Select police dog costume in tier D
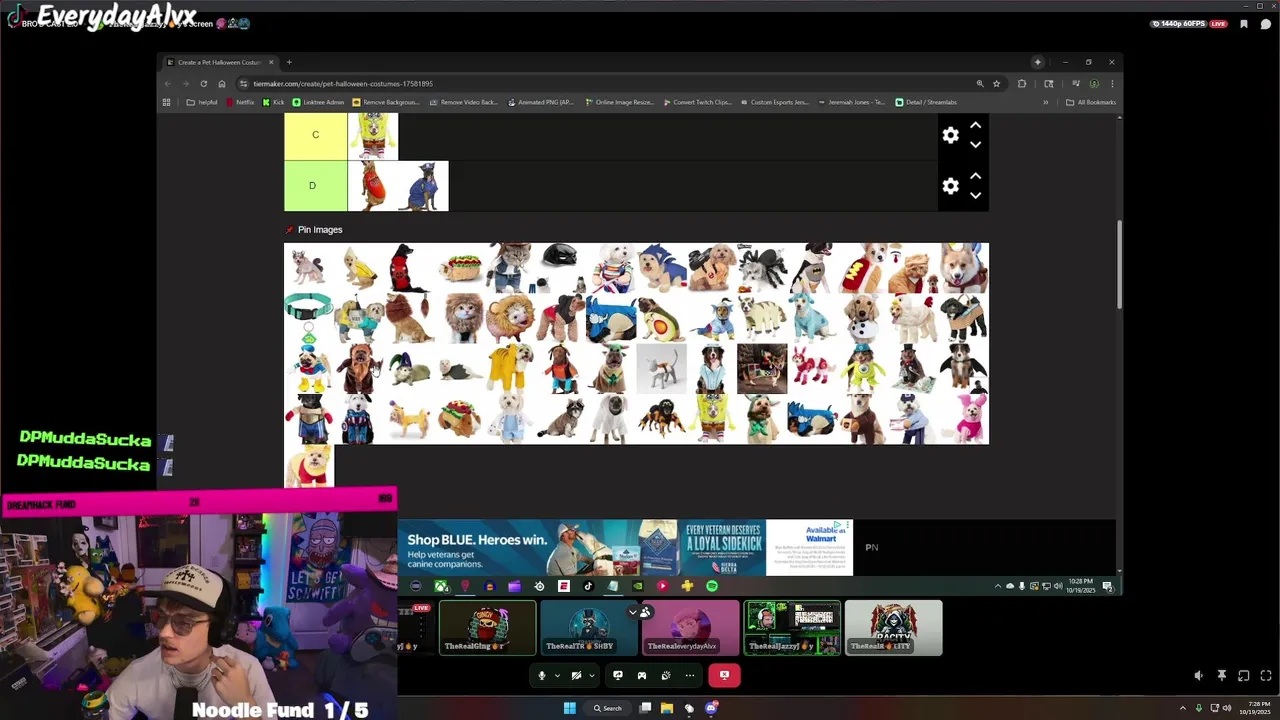 pos(423,186)
